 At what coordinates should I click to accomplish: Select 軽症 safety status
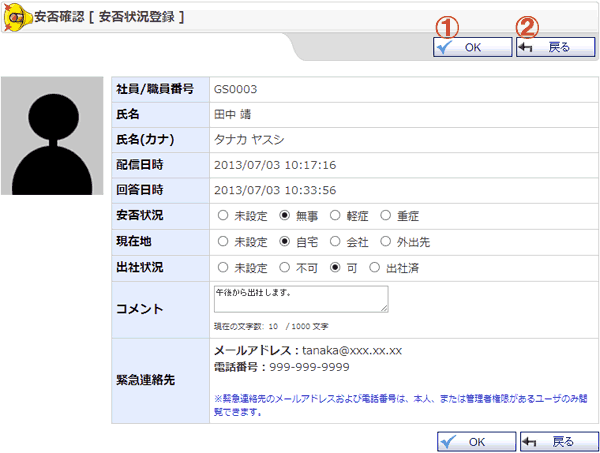tap(335, 215)
